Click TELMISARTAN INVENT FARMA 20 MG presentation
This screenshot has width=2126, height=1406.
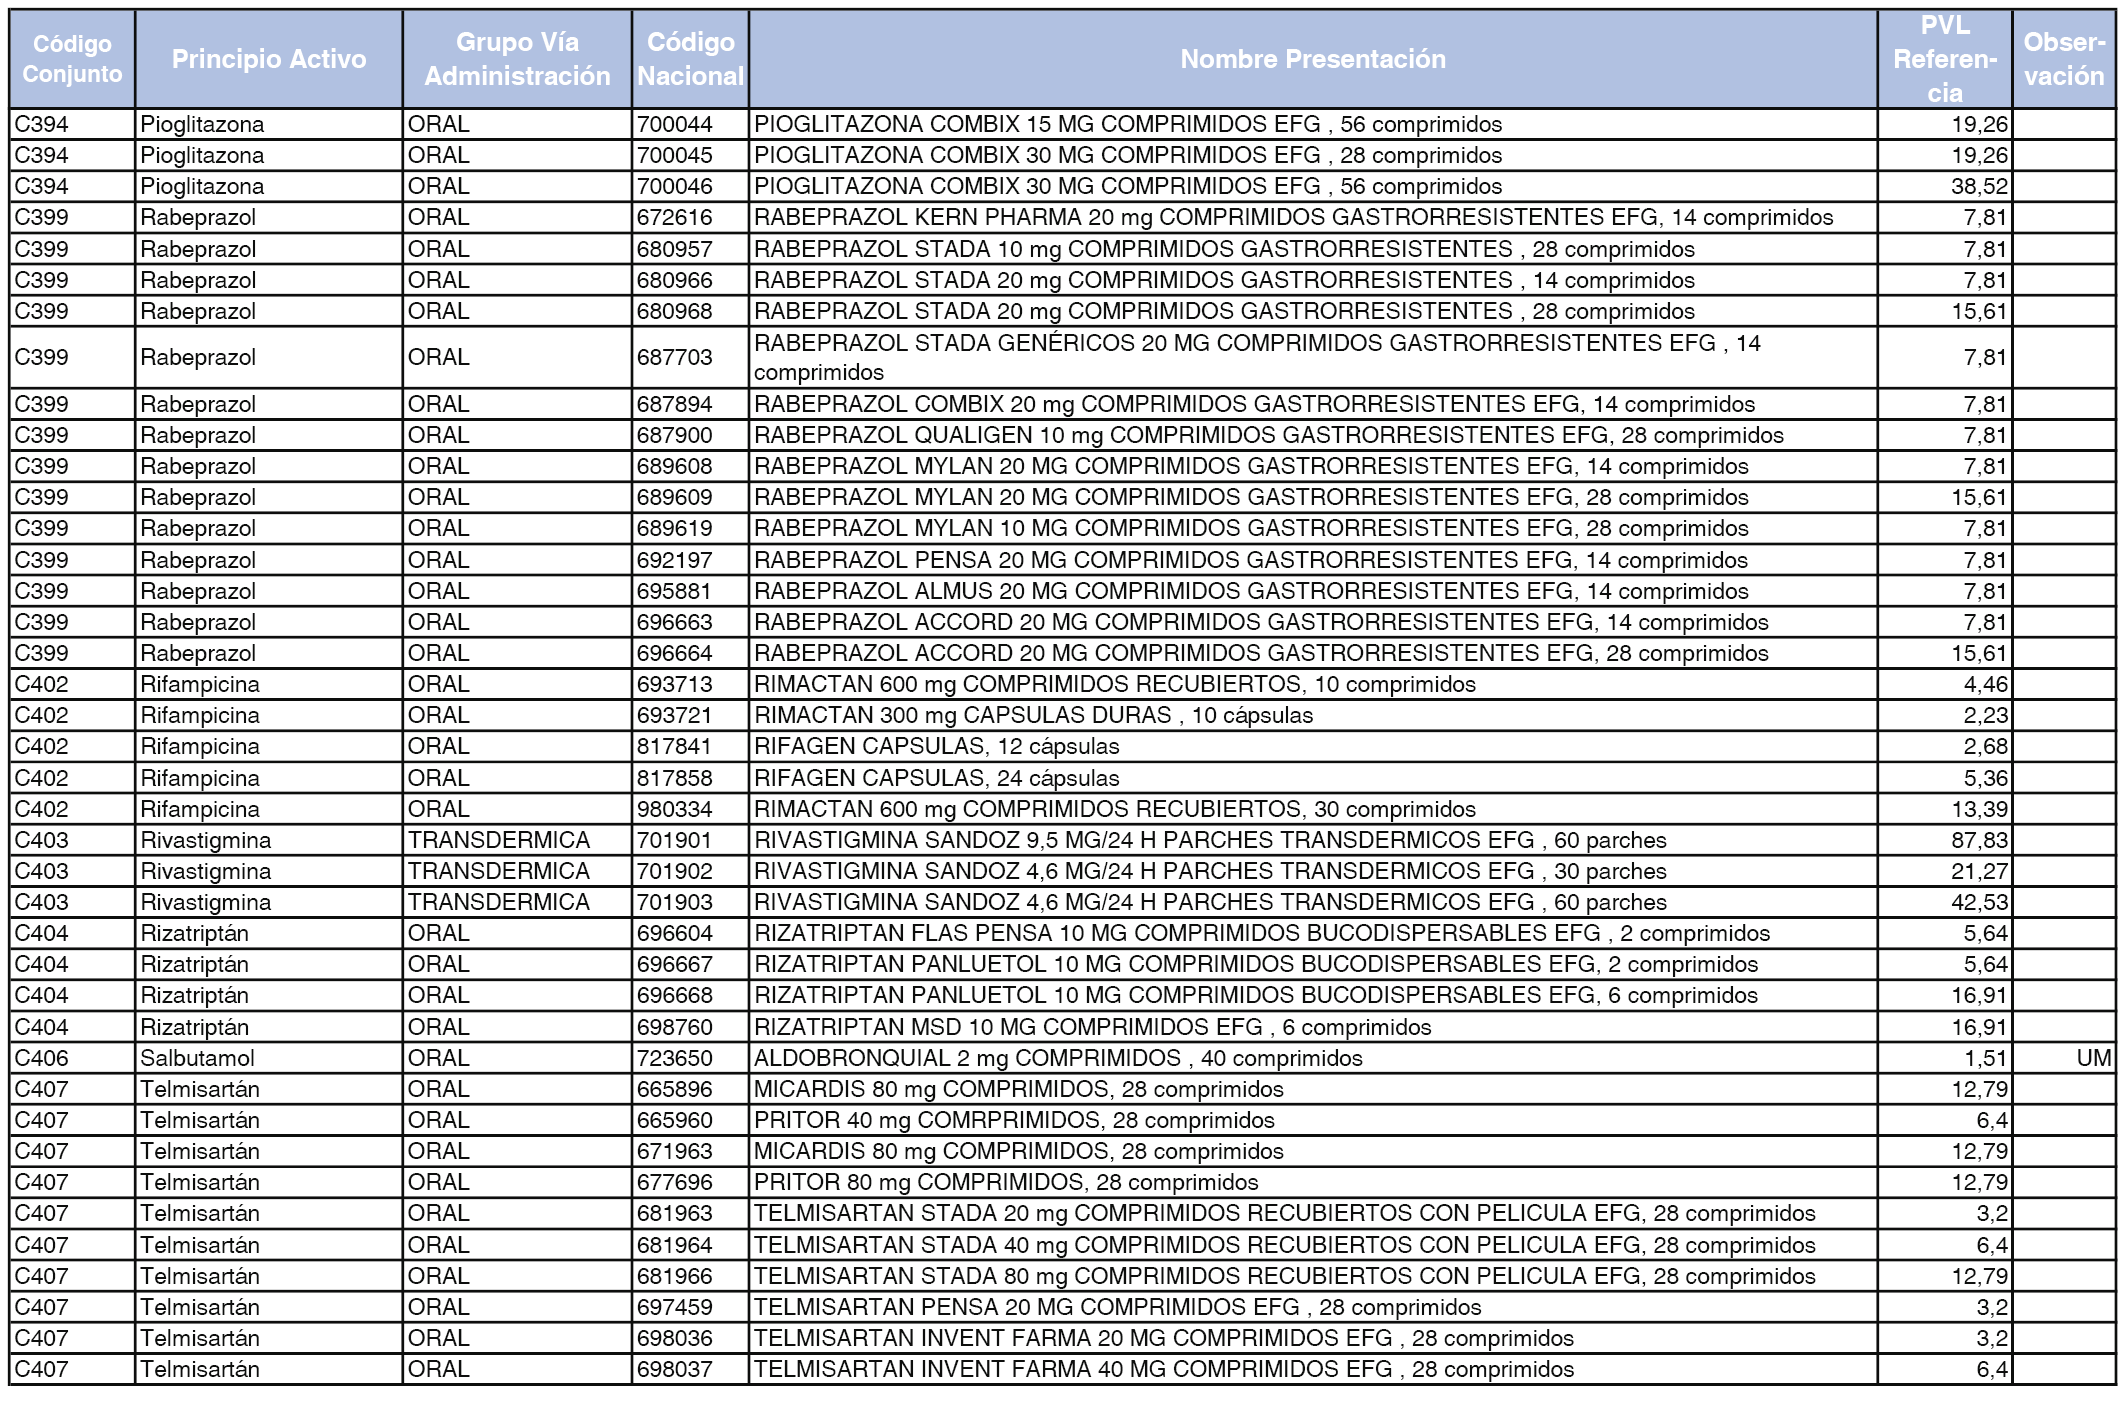[x=1313, y=1338]
